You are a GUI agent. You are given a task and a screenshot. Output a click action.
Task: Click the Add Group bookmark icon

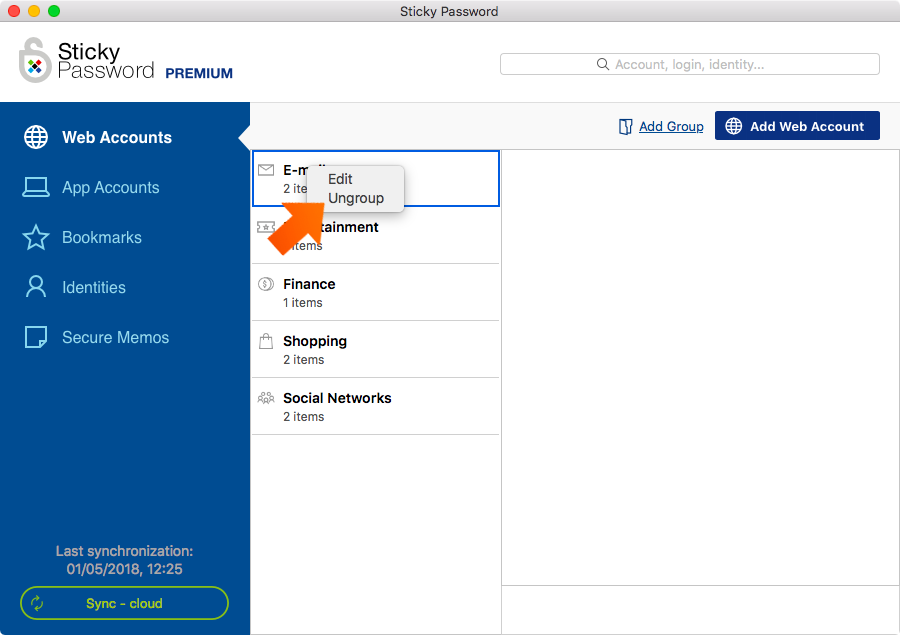tap(626, 126)
